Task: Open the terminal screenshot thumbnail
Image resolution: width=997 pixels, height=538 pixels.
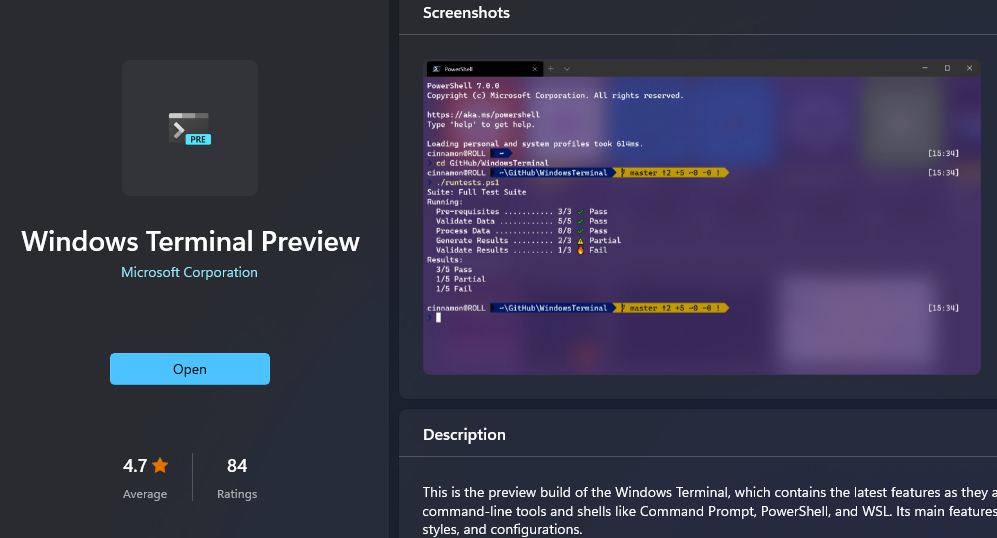Action: [x=702, y=217]
